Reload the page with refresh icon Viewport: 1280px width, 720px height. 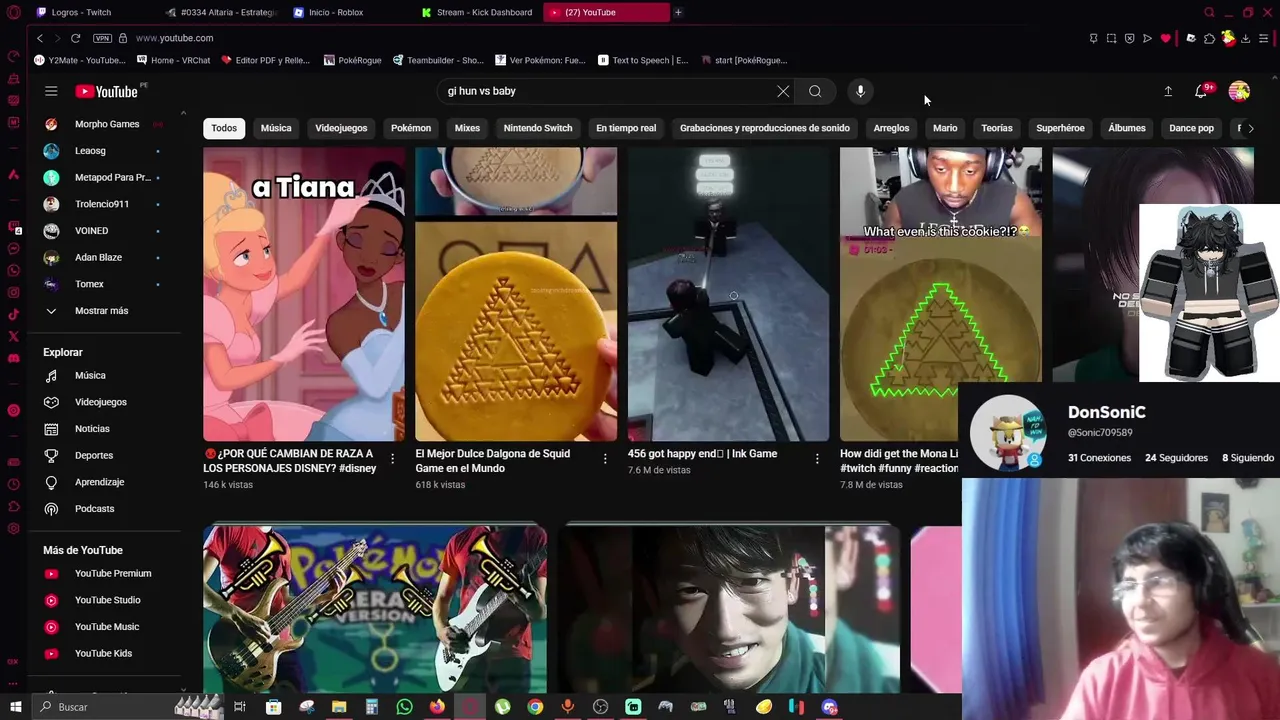coord(75,38)
